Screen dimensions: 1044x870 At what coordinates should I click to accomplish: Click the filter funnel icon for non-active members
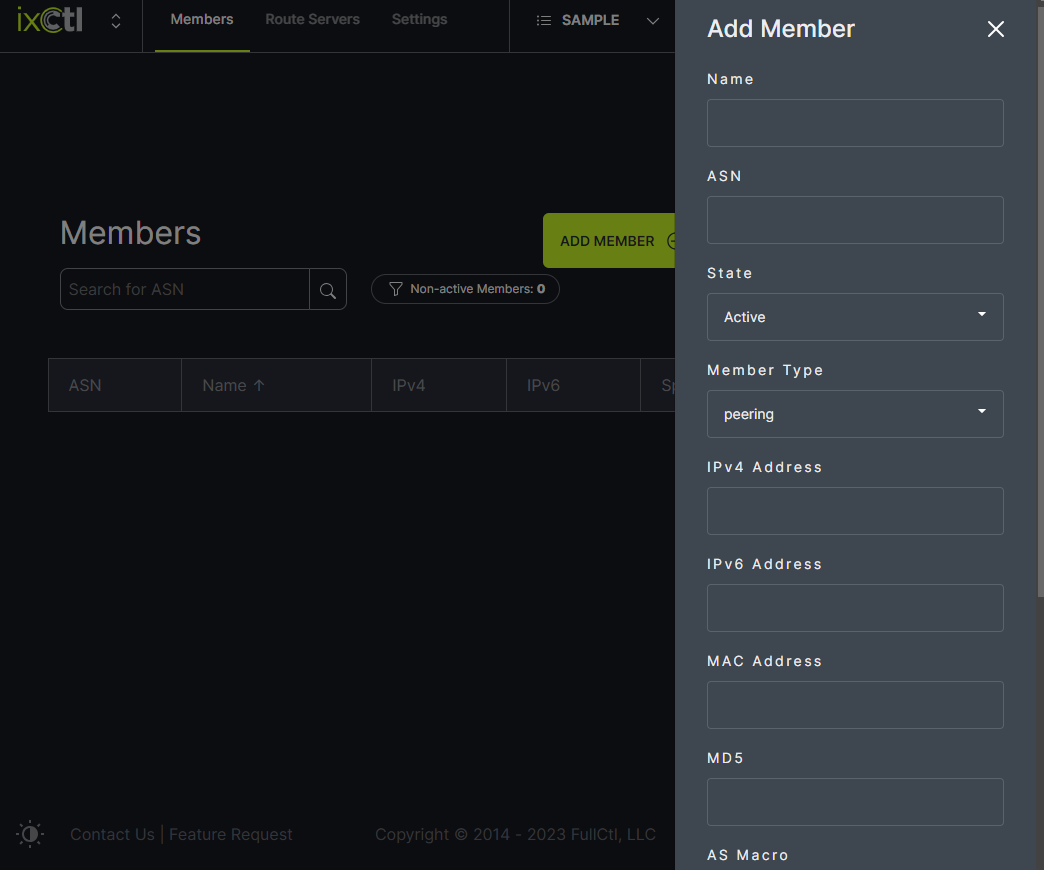tap(396, 289)
